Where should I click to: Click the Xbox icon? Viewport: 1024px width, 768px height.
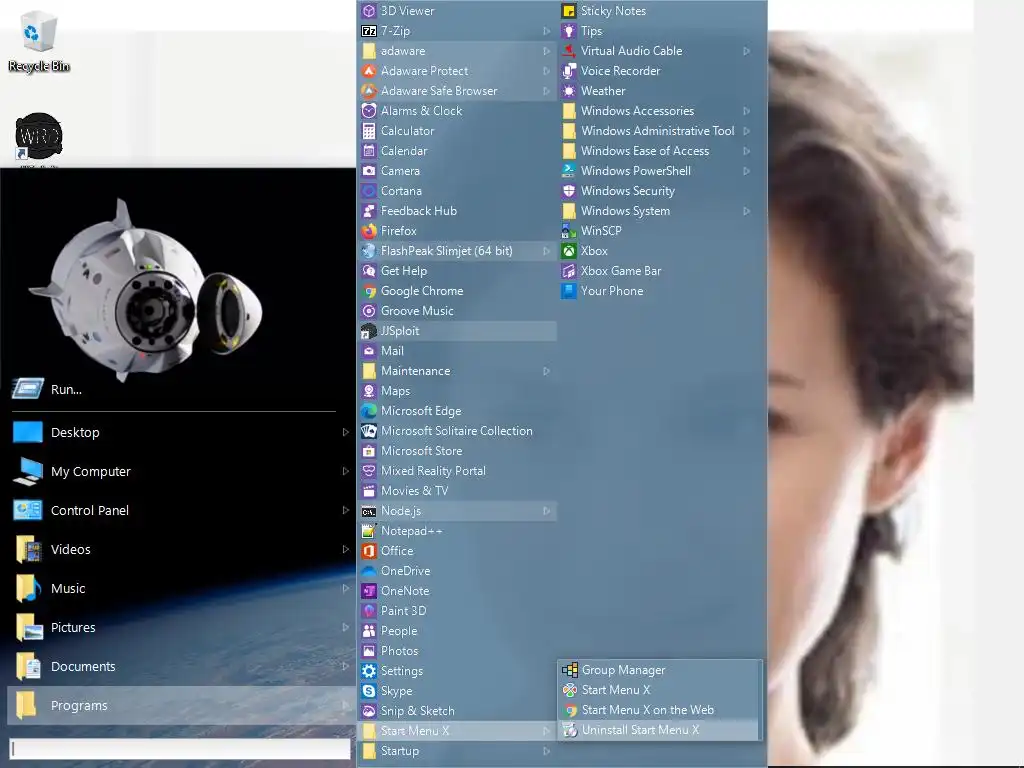[569, 251]
